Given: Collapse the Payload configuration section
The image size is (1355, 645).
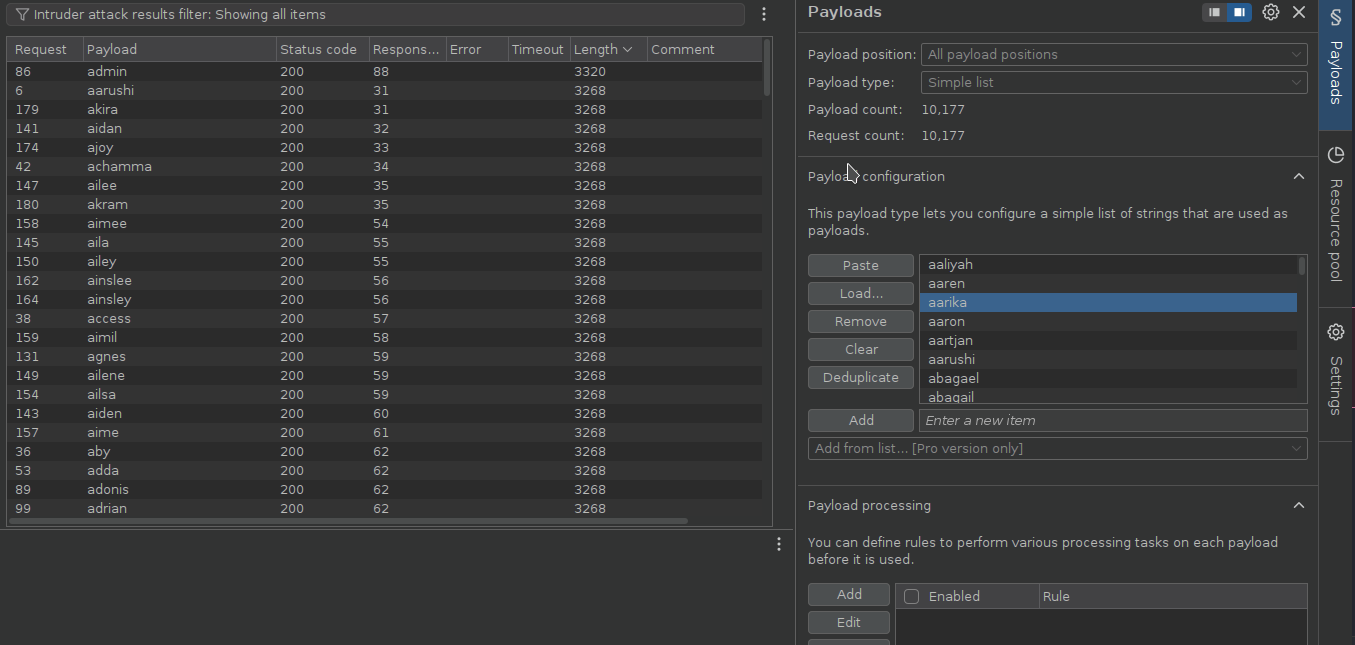Looking at the screenshot, I should 1298,176.
